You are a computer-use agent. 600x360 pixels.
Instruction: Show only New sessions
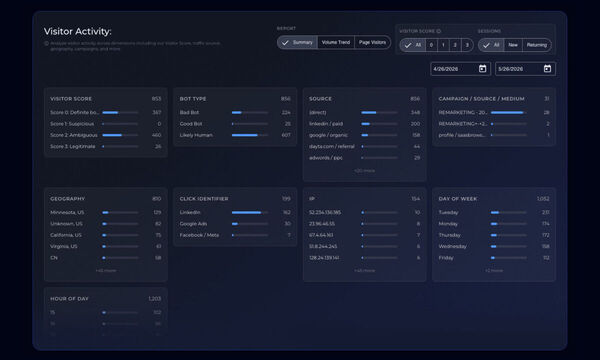point(513,45)
